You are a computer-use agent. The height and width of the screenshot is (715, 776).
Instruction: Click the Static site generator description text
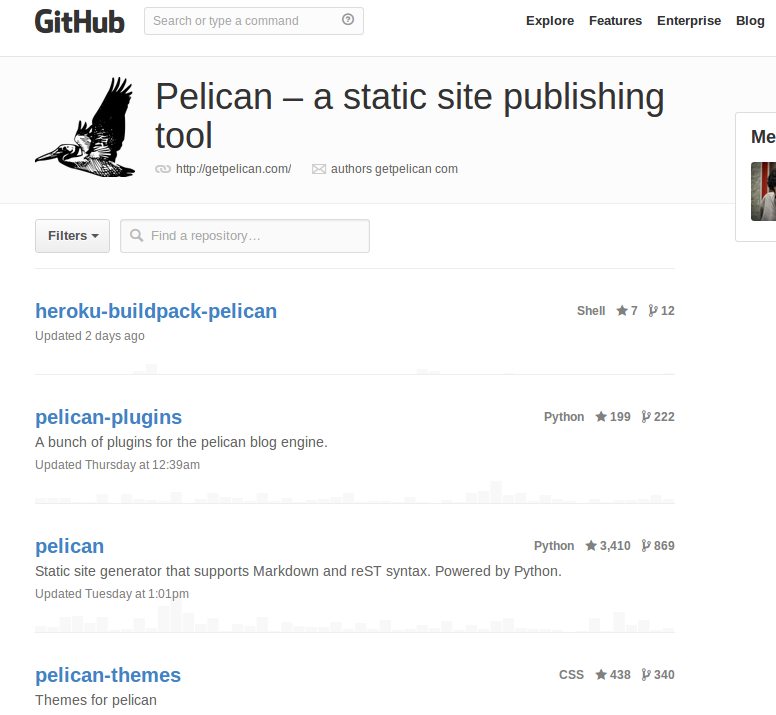(x=298, y=572)
